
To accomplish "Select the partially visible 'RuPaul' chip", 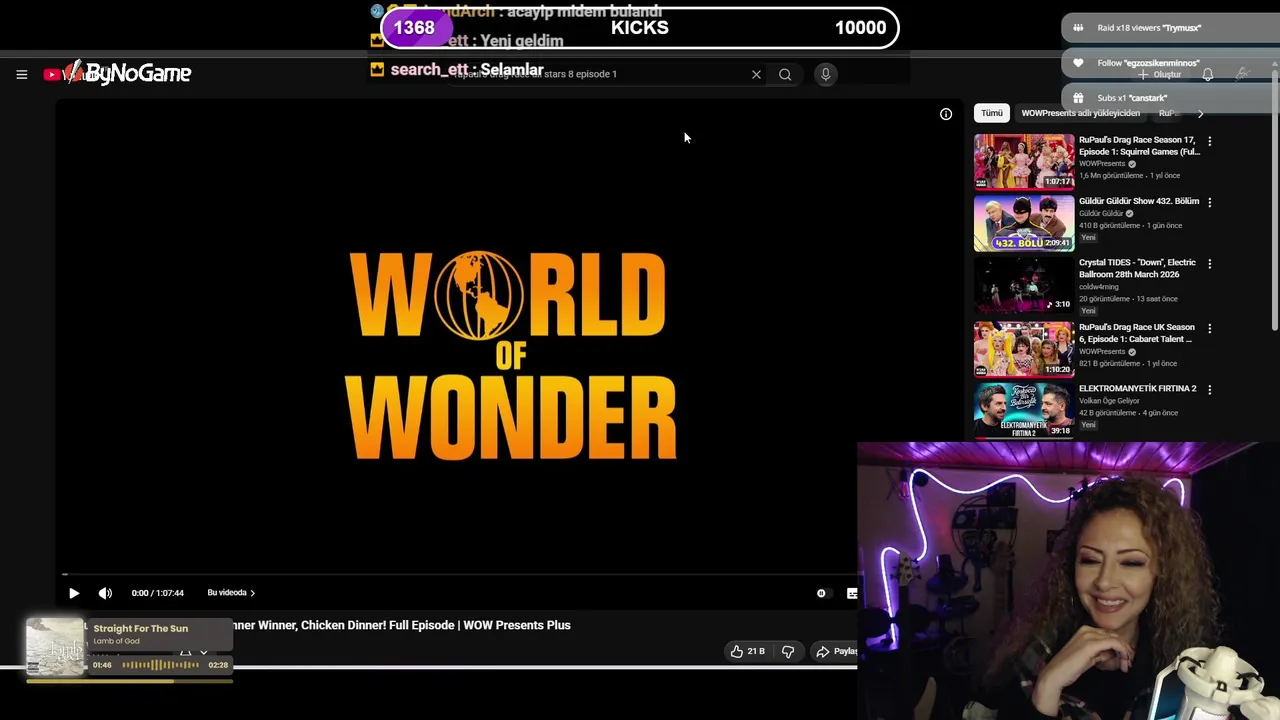I will 1168,113.
